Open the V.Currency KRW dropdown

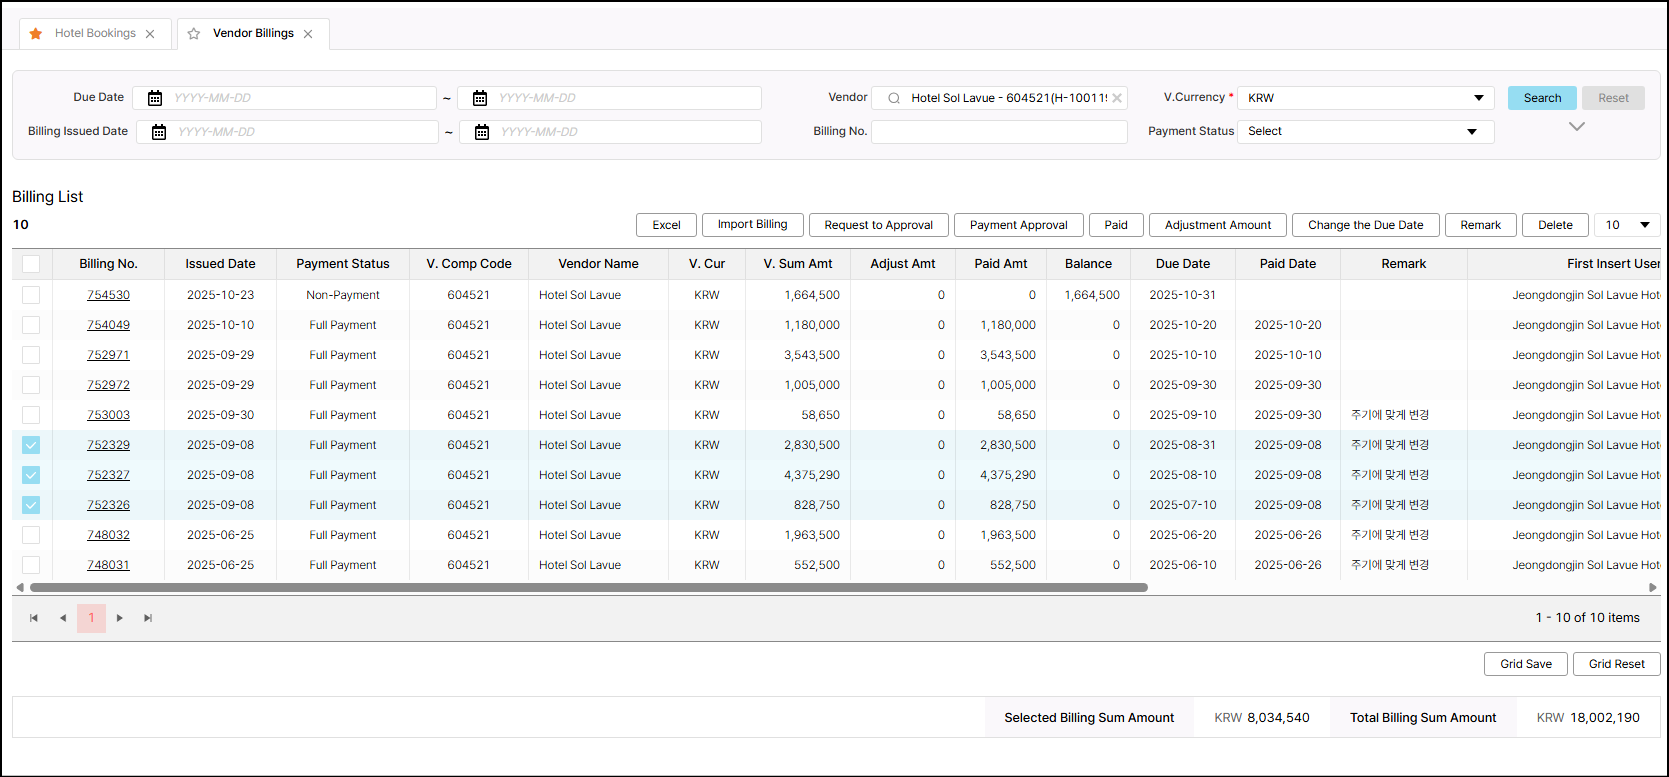click(1365, 98)
